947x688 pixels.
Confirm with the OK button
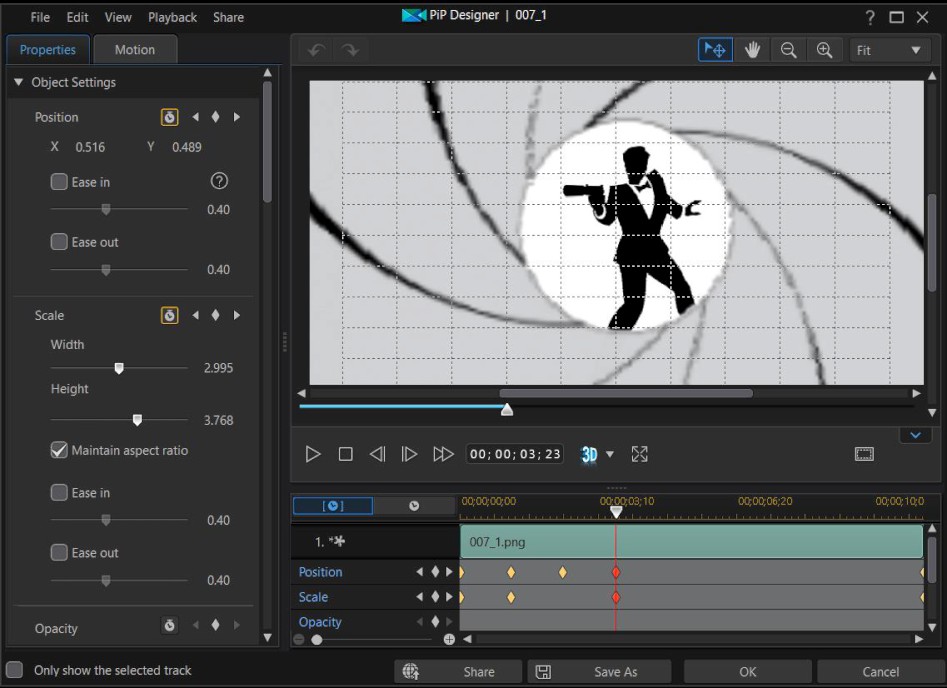pyautogui.click(x=748, y=672)
